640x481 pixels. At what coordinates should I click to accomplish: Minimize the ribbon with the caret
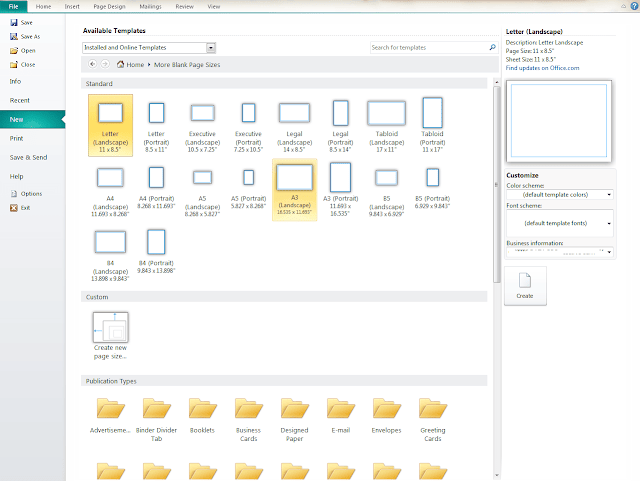(623, 6)
